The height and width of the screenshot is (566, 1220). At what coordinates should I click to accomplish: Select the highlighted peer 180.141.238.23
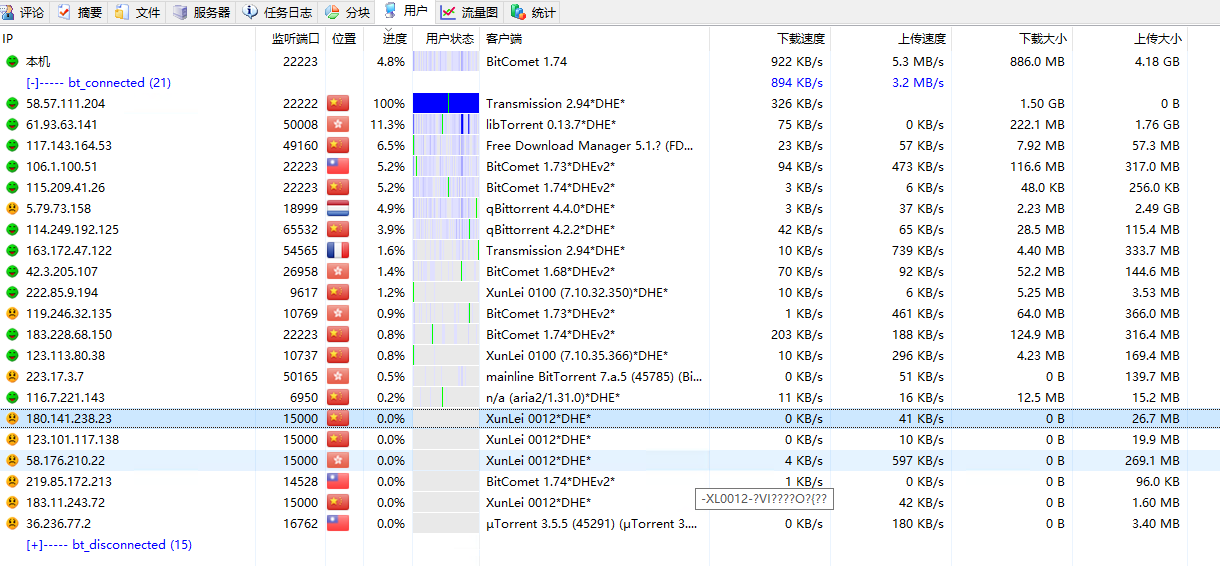point(610,419)
